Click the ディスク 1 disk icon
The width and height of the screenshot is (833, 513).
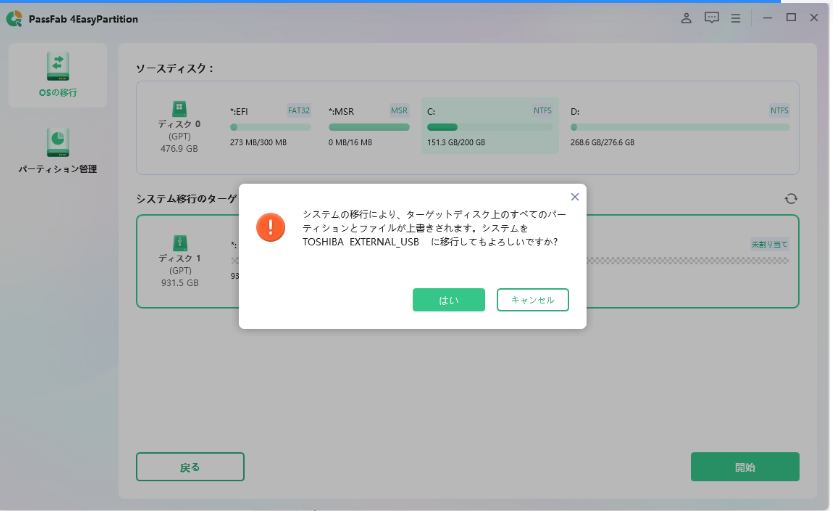coord(180,243)
